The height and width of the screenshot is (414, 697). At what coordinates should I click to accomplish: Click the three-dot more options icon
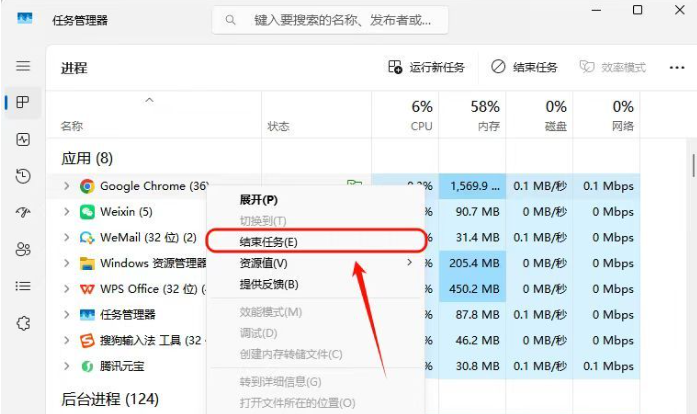677,68
